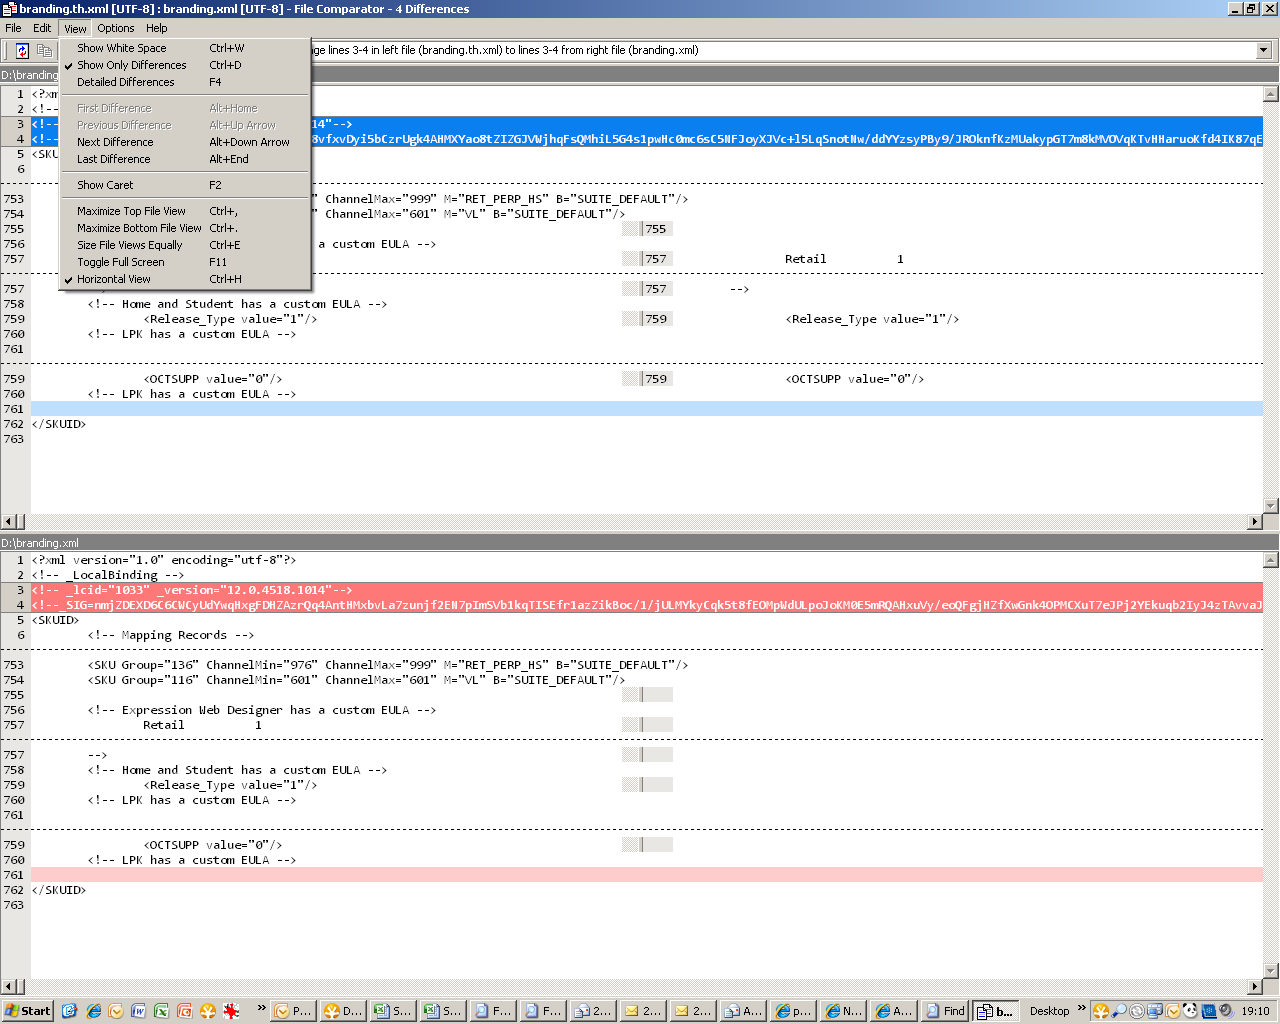Uncheck Show Only Differences
This screenshot has height=1024, width=1280.
[185, 65]
